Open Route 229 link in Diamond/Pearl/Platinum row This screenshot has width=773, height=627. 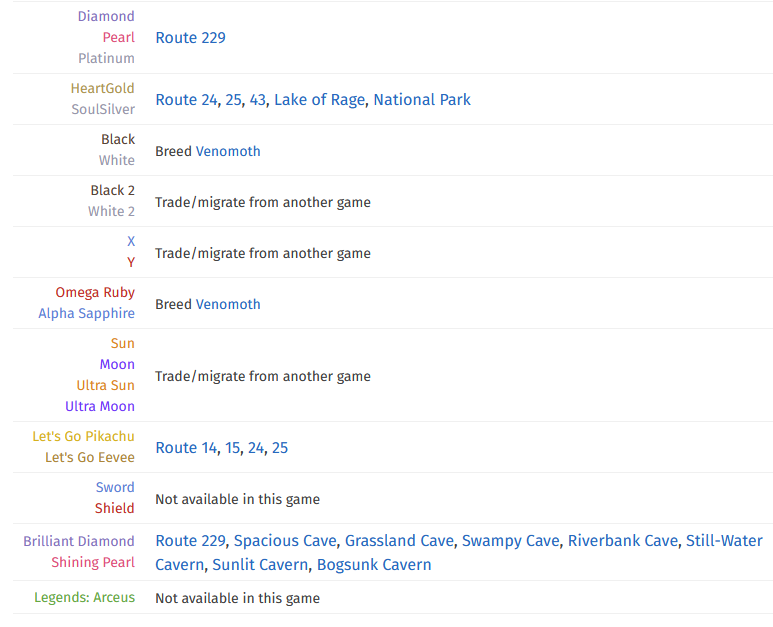(x=190, y=38)
